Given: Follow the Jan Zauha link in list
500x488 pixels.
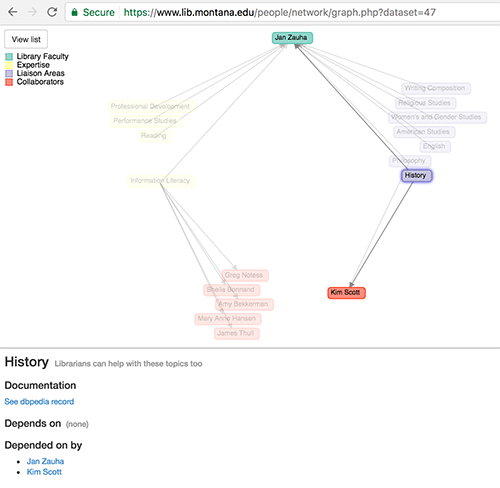Looking at the screenshot, I should (x=45, y=461).
